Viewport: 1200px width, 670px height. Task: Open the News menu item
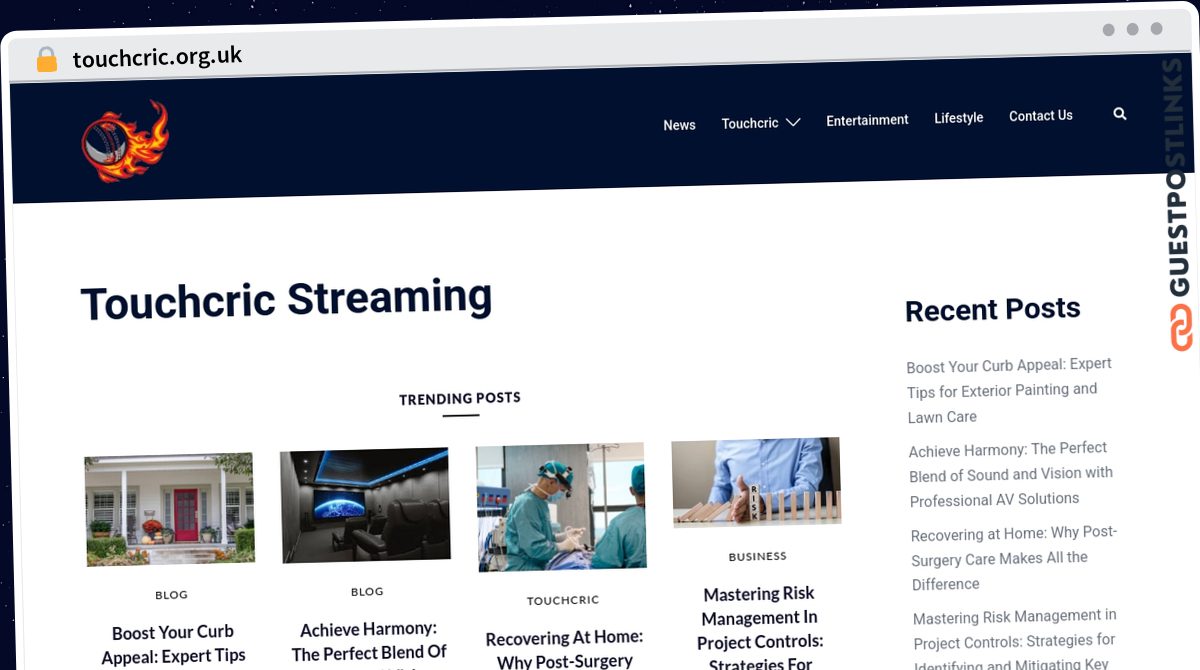(x=679, y=125)
